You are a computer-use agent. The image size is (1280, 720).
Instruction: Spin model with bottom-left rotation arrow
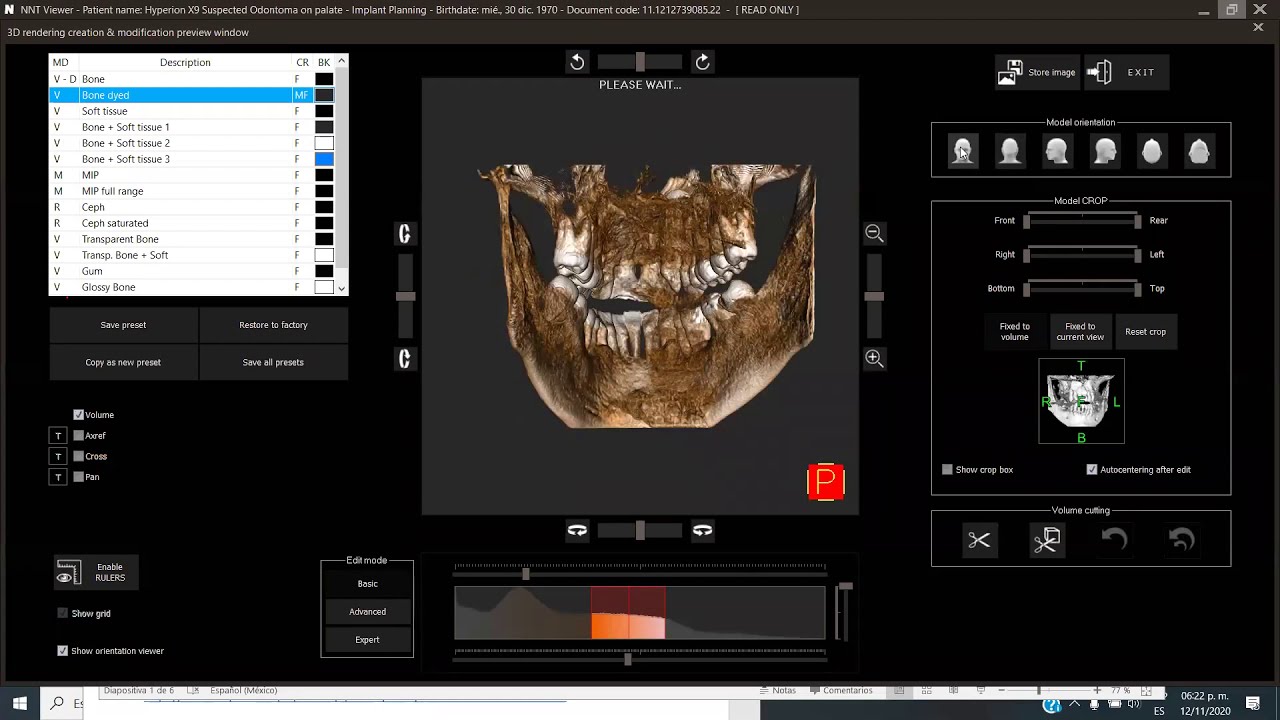tap(577, 531)
